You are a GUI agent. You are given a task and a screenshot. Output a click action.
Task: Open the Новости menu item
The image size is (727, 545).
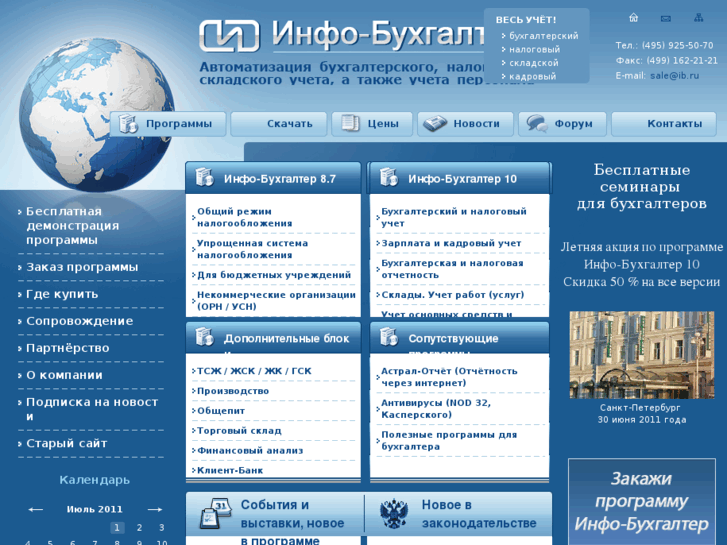[x=466, y=124]
